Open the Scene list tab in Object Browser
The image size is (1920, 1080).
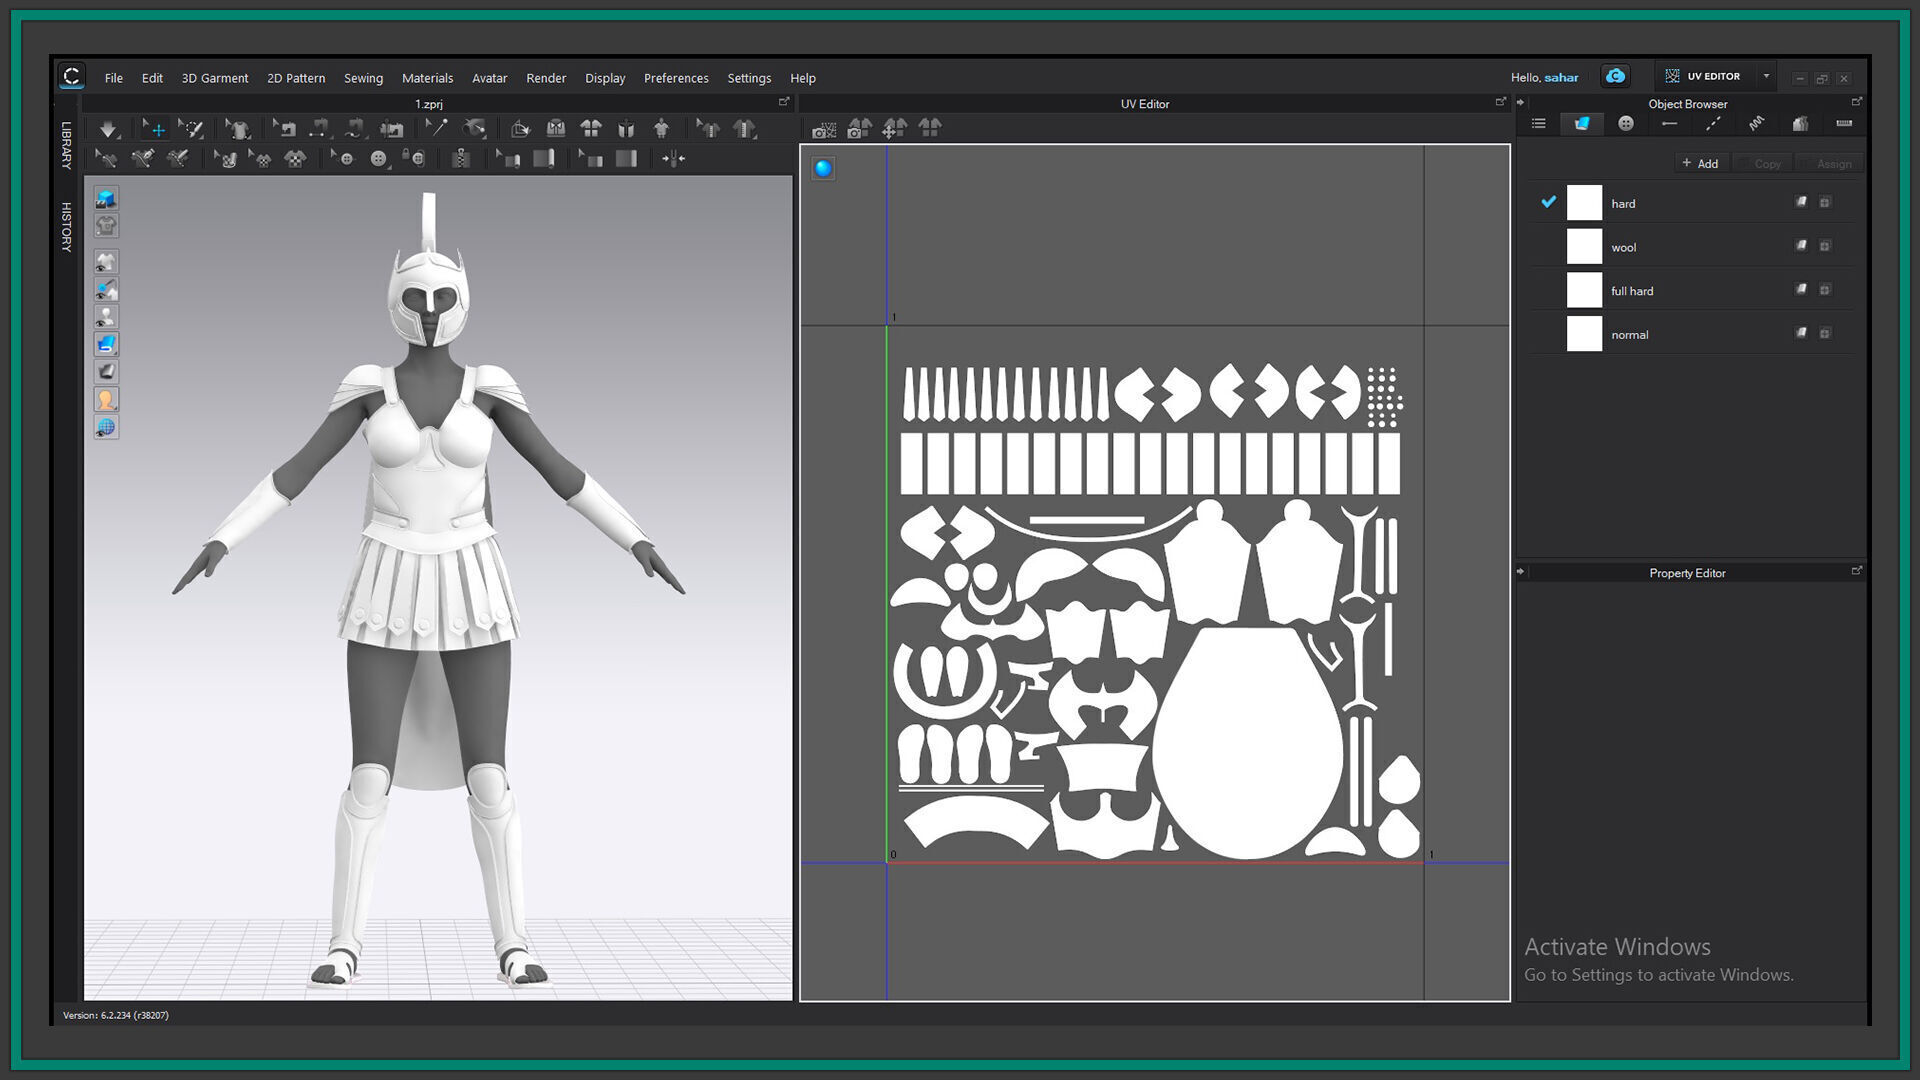pos(1538,124)
